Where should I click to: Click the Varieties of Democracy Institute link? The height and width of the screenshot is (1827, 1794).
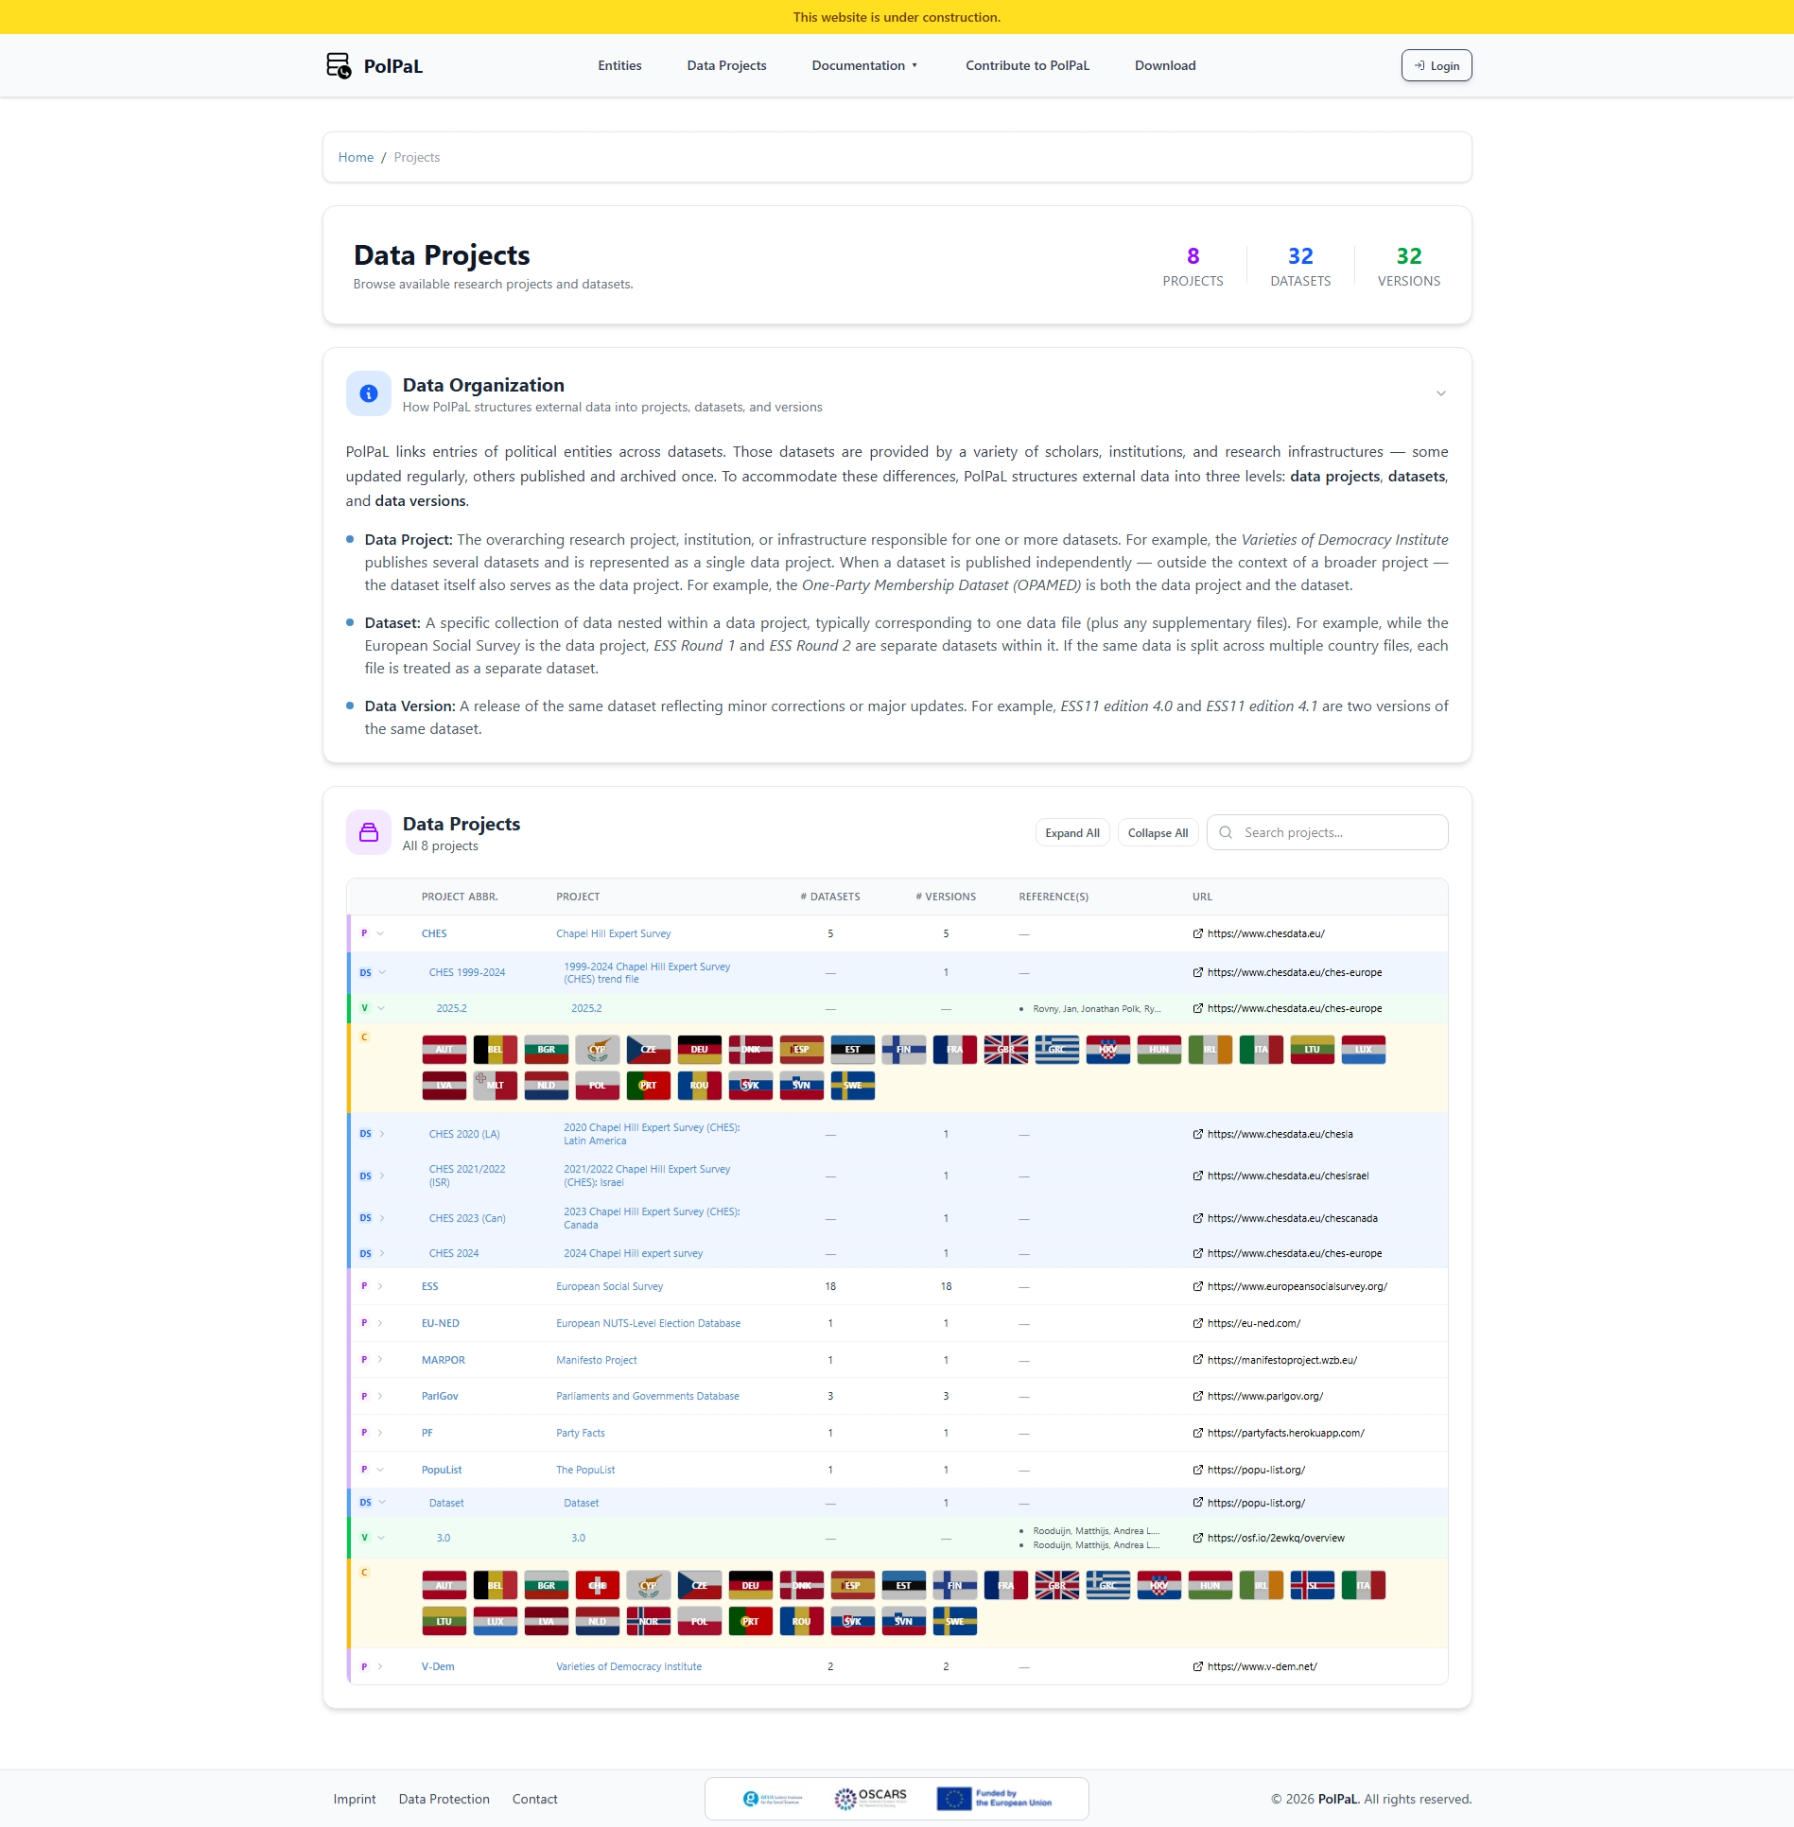pos(628,1666)
